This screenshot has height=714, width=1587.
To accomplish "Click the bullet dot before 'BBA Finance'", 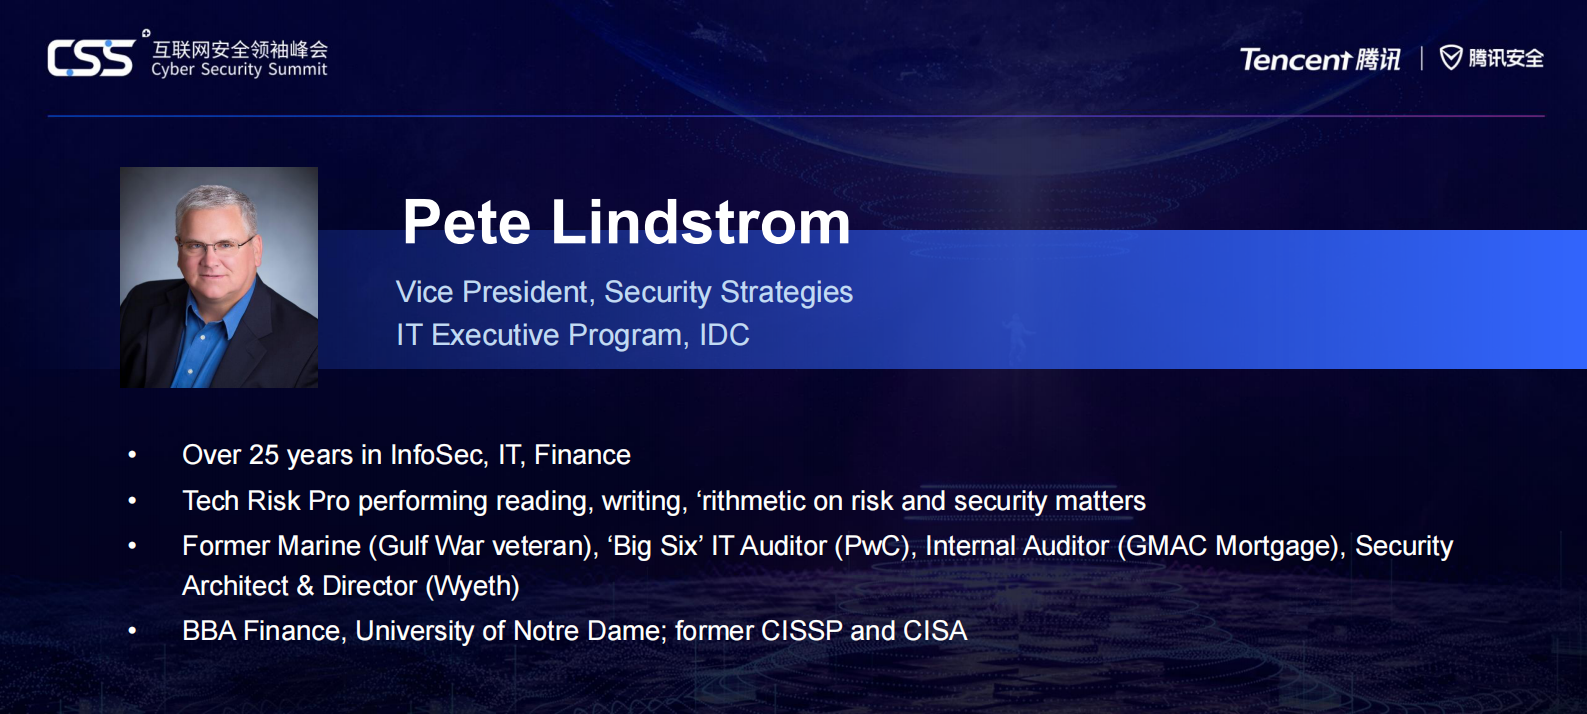I will click(x=132, y=631).
